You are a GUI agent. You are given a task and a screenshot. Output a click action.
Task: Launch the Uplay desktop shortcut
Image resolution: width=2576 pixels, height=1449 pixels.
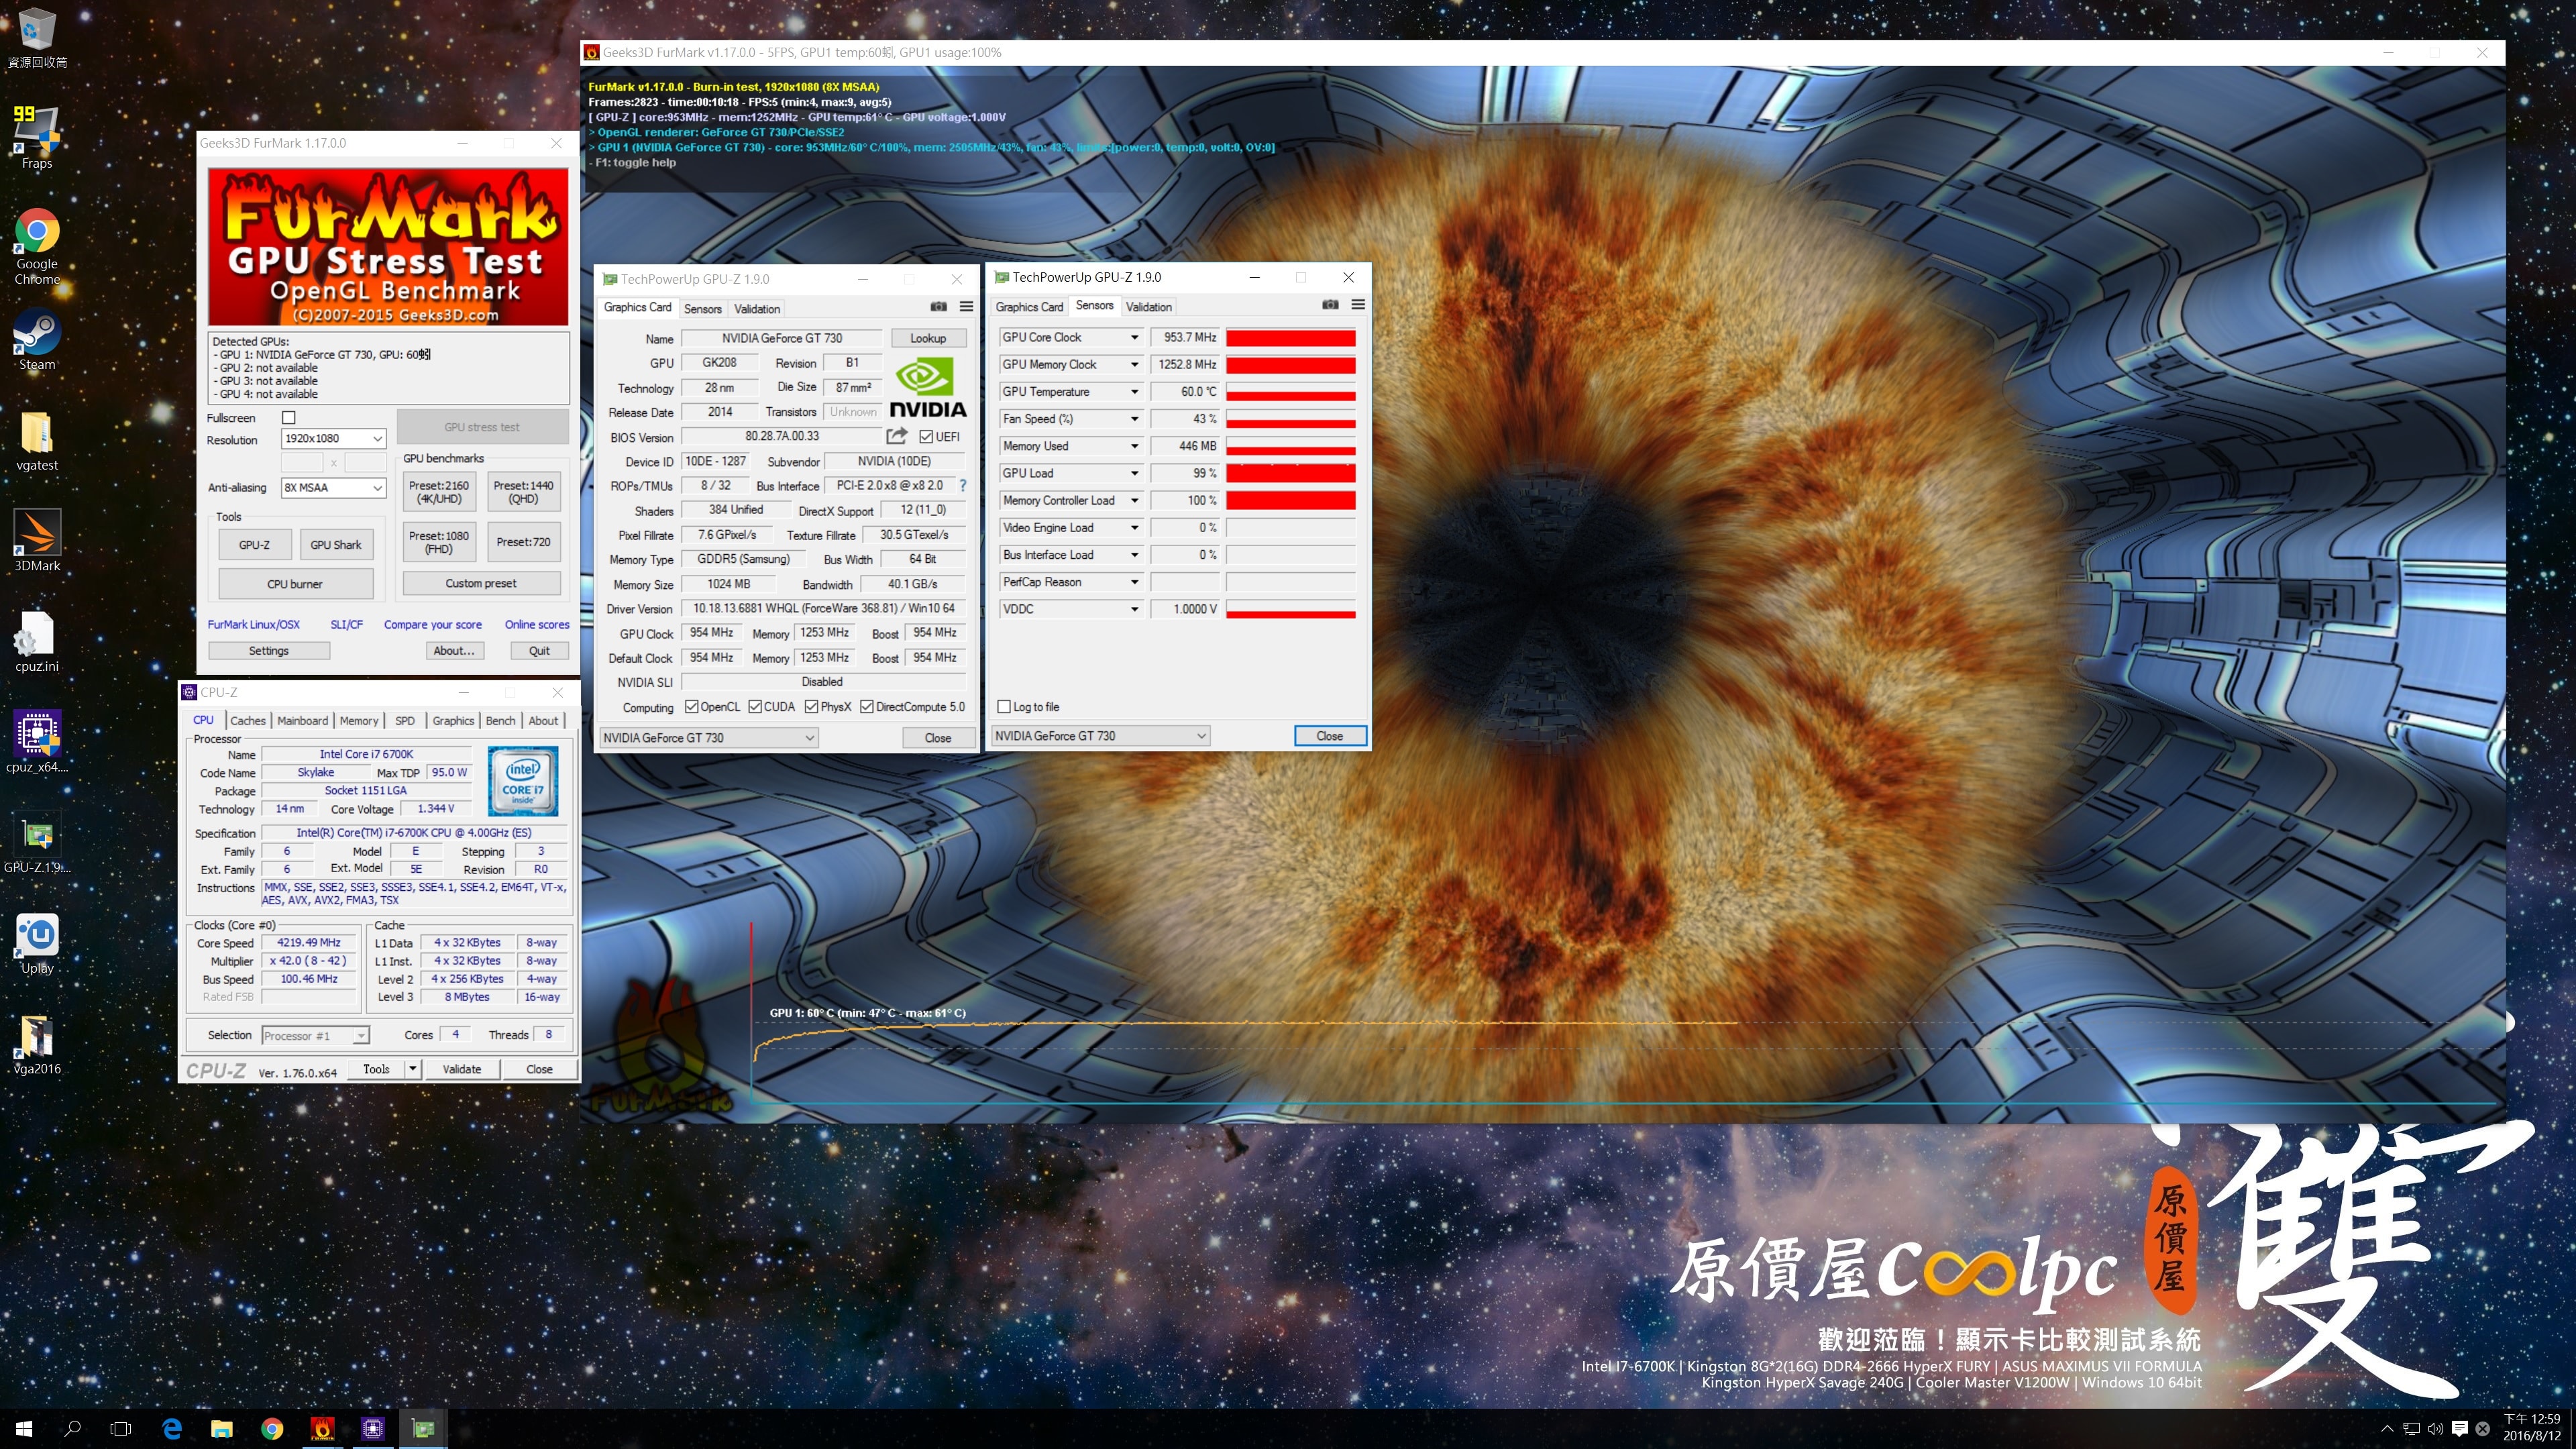coord(37,944)
